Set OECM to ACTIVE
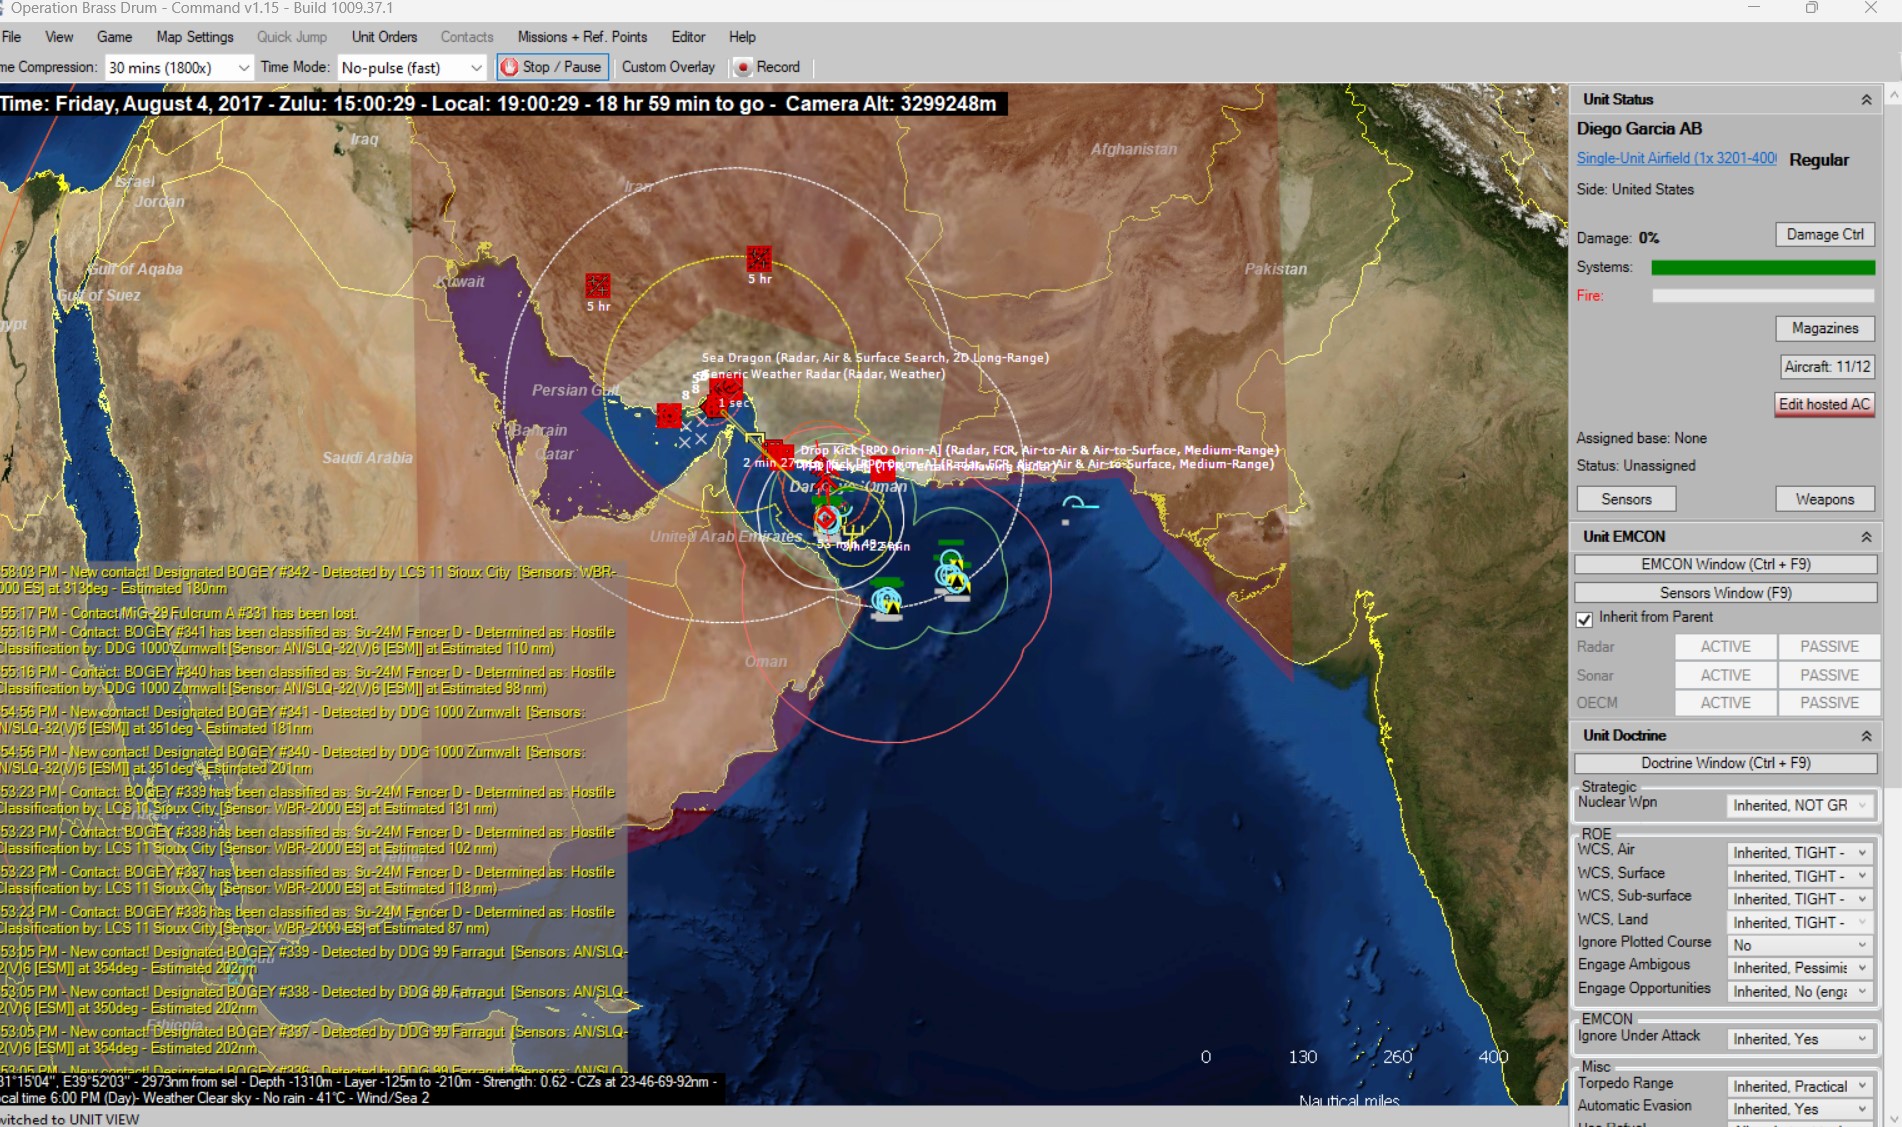The width and height of the screenshot is (1902, 1127). pyautogui.click(x=1725, y=703)
